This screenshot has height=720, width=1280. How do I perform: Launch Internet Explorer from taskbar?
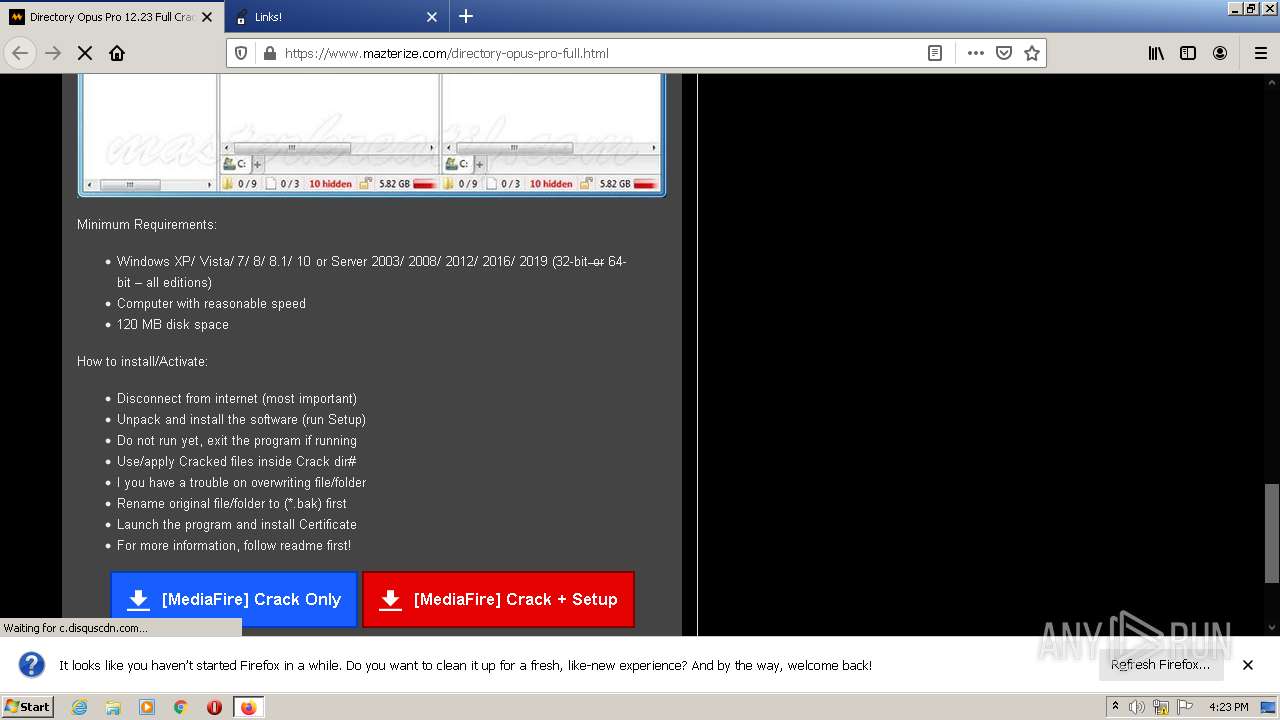[x=80, y=707]
